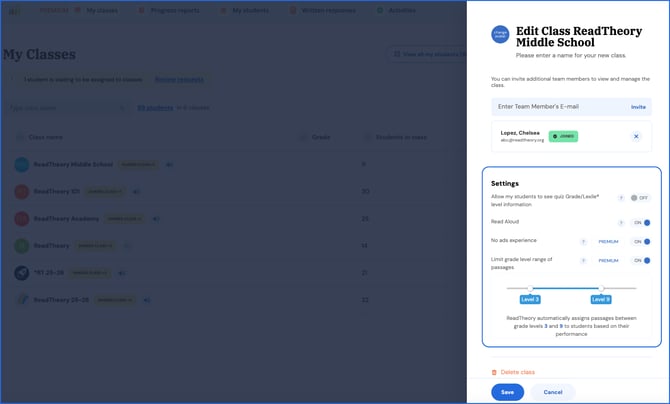Click the Level 3 lower slider handle
670x404 pixels.
pyautogui.click(x=530, y=289)
